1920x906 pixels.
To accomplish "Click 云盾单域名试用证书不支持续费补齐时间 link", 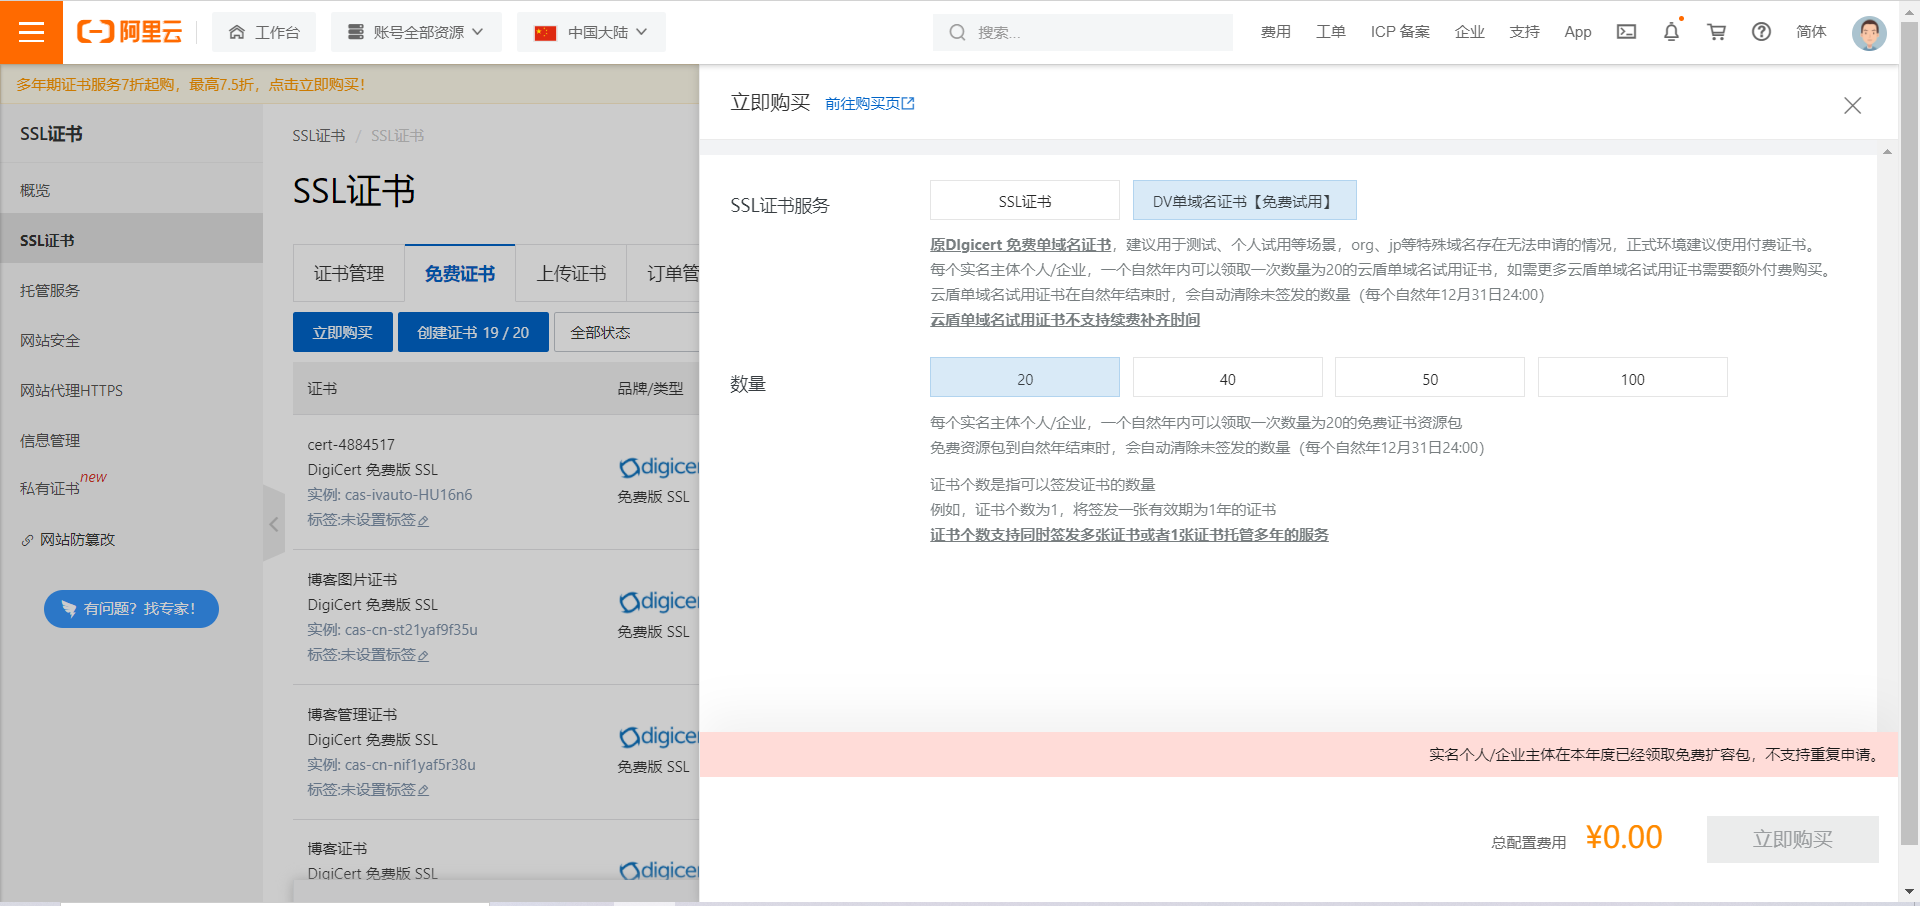I will coord(1064,319).
